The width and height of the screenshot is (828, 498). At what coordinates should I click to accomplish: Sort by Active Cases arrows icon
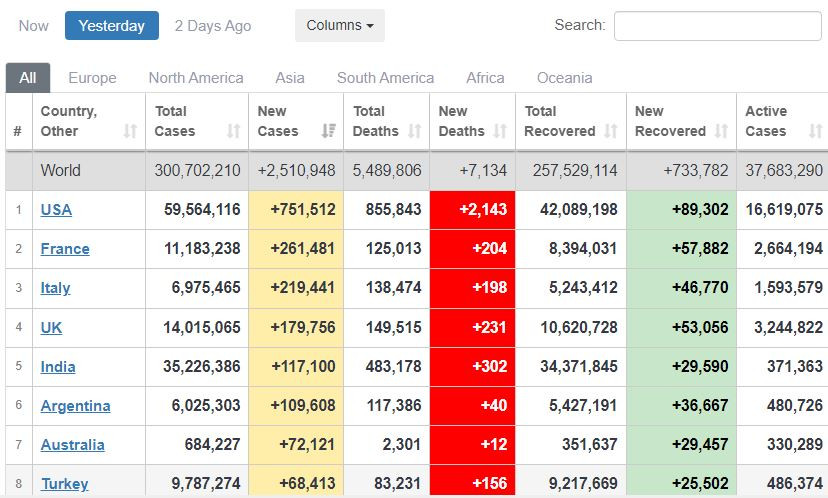pyautogui.click(x=816, y=131)
